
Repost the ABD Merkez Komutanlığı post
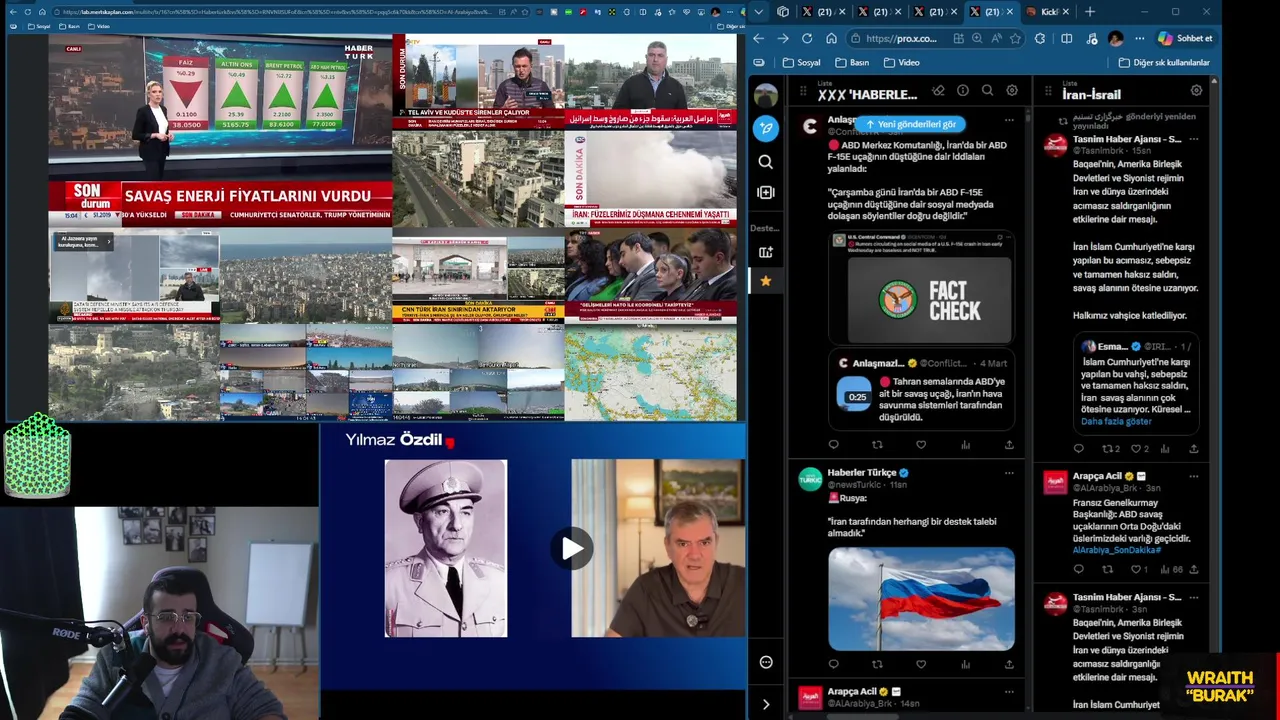coord(877,445)
